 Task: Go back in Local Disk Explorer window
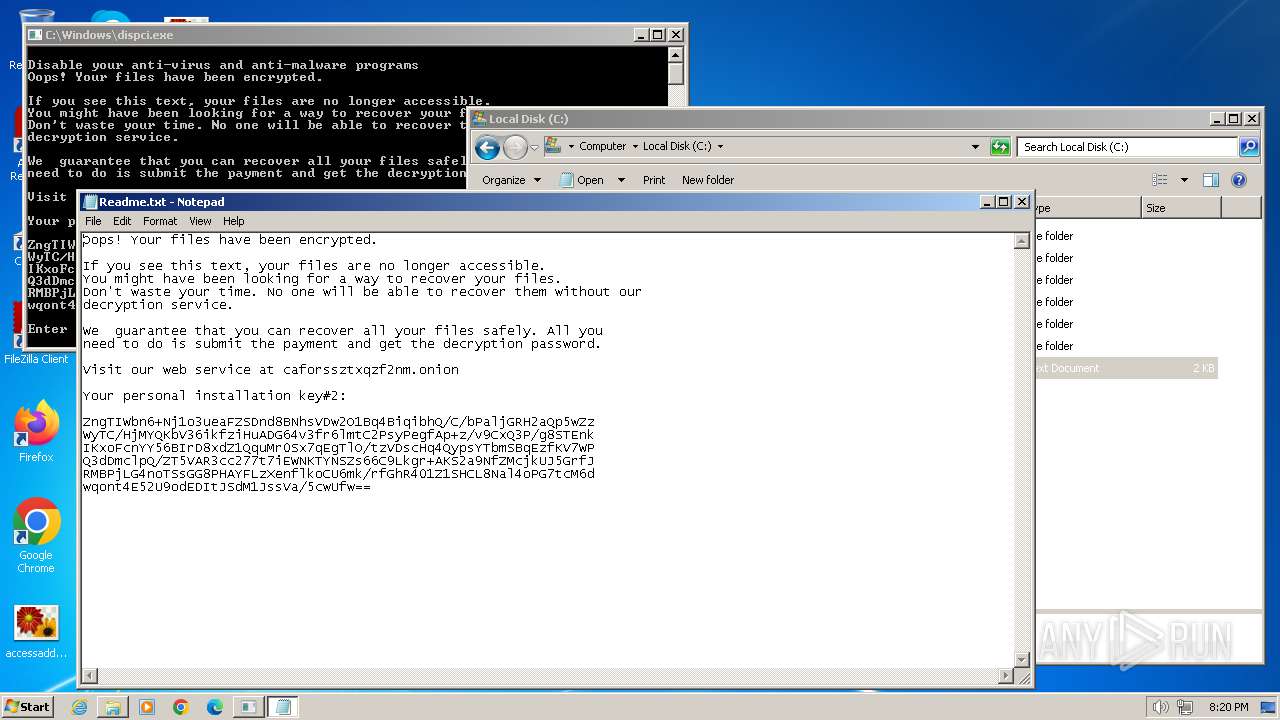click(487, 148)
